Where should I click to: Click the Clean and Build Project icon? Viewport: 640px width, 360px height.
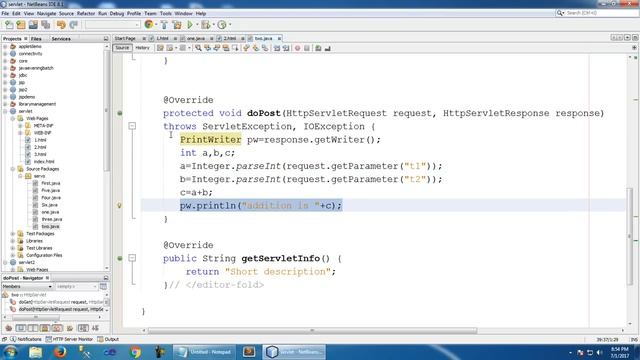(177, 25)
